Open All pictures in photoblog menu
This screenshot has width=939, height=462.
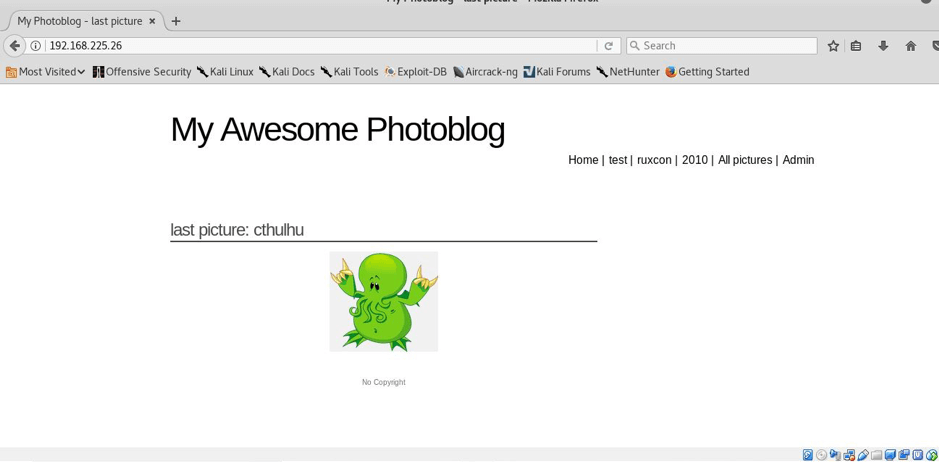745,160
